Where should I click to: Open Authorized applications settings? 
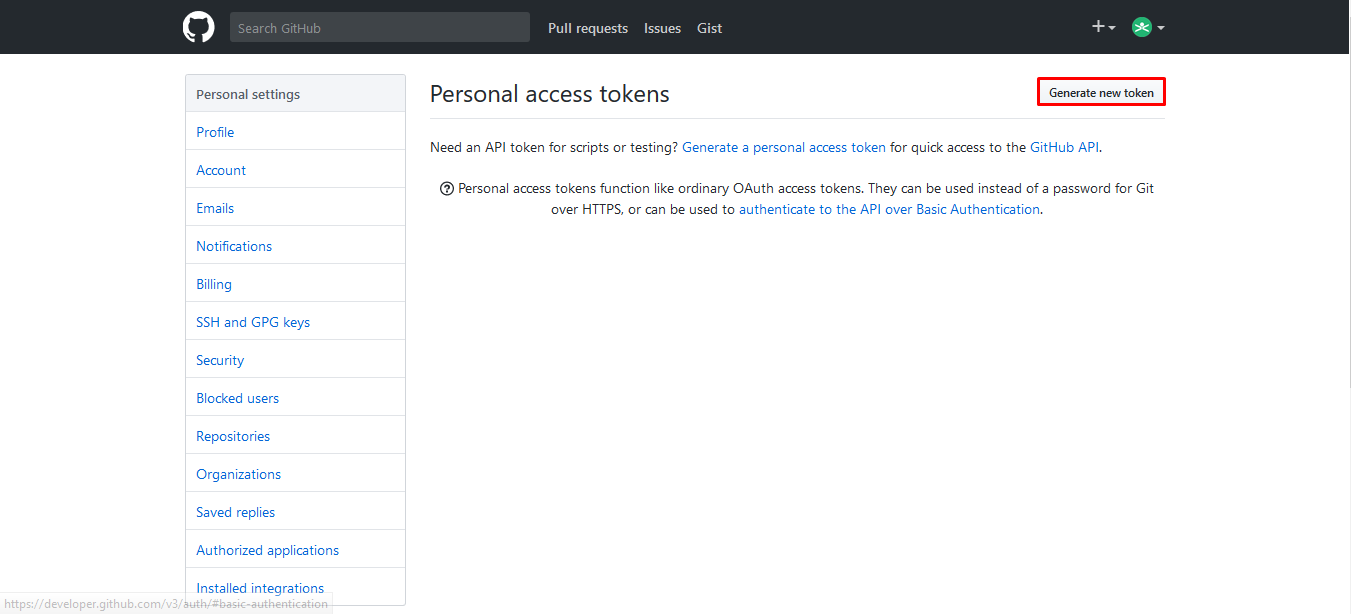[267, 549]
